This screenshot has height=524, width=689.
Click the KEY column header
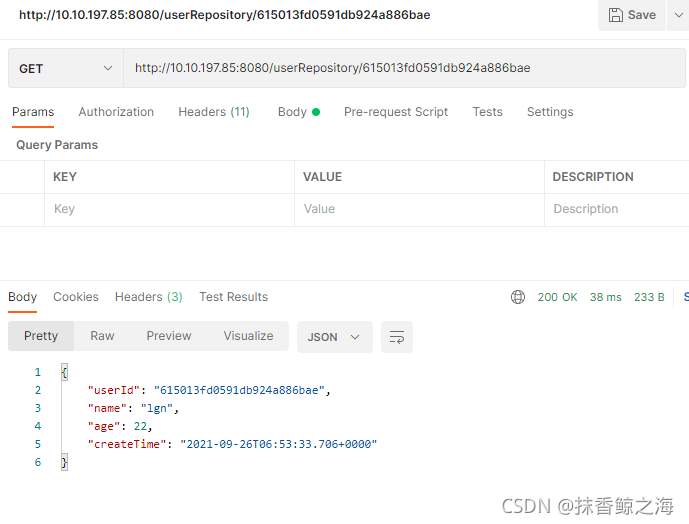[x=65, y=177]
